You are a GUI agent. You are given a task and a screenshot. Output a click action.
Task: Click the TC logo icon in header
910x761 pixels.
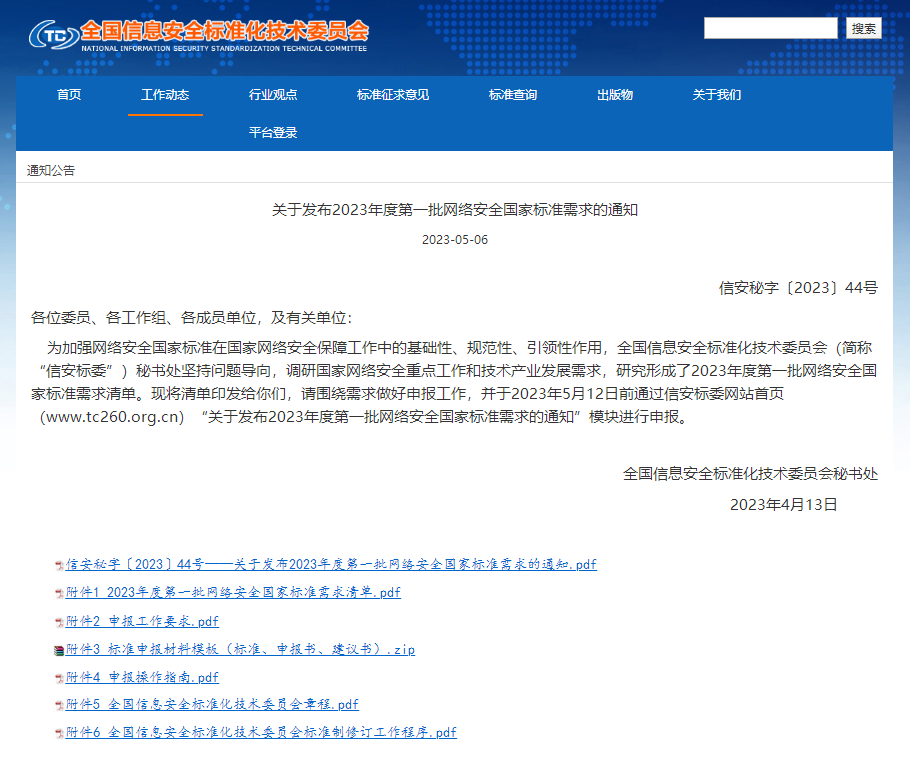53,35
